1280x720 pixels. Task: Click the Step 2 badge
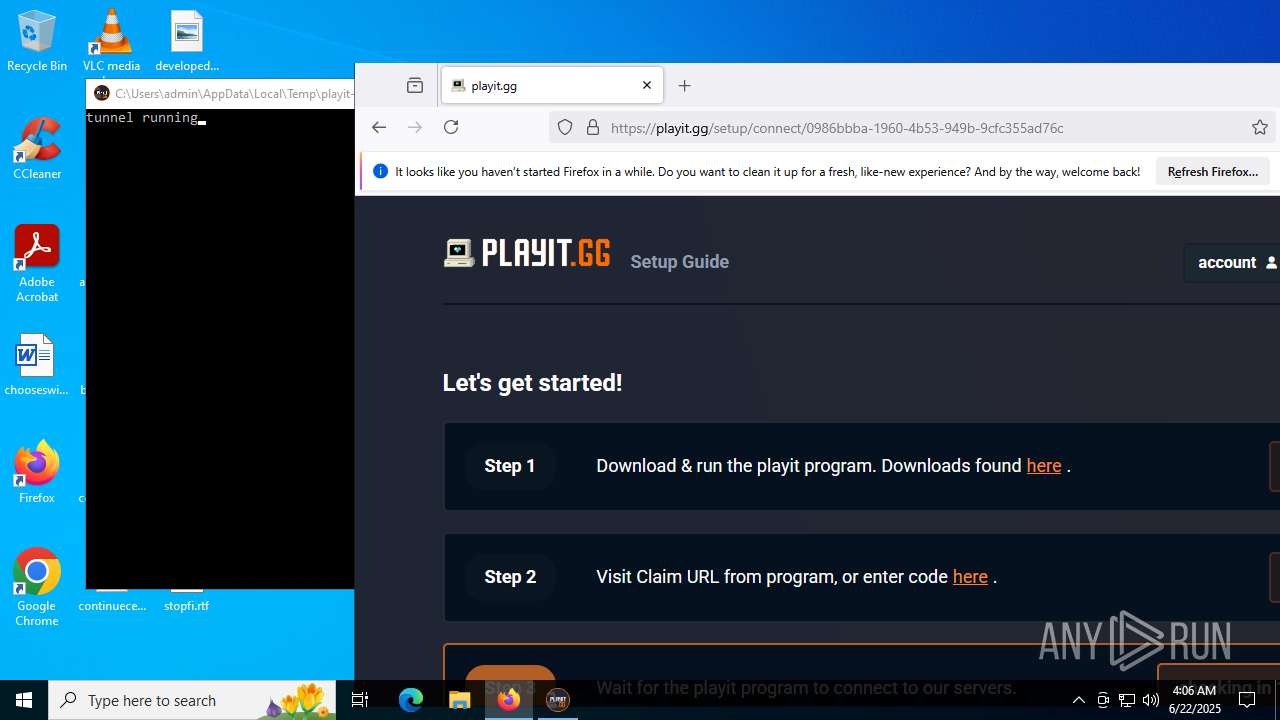(x=510, y=577)
